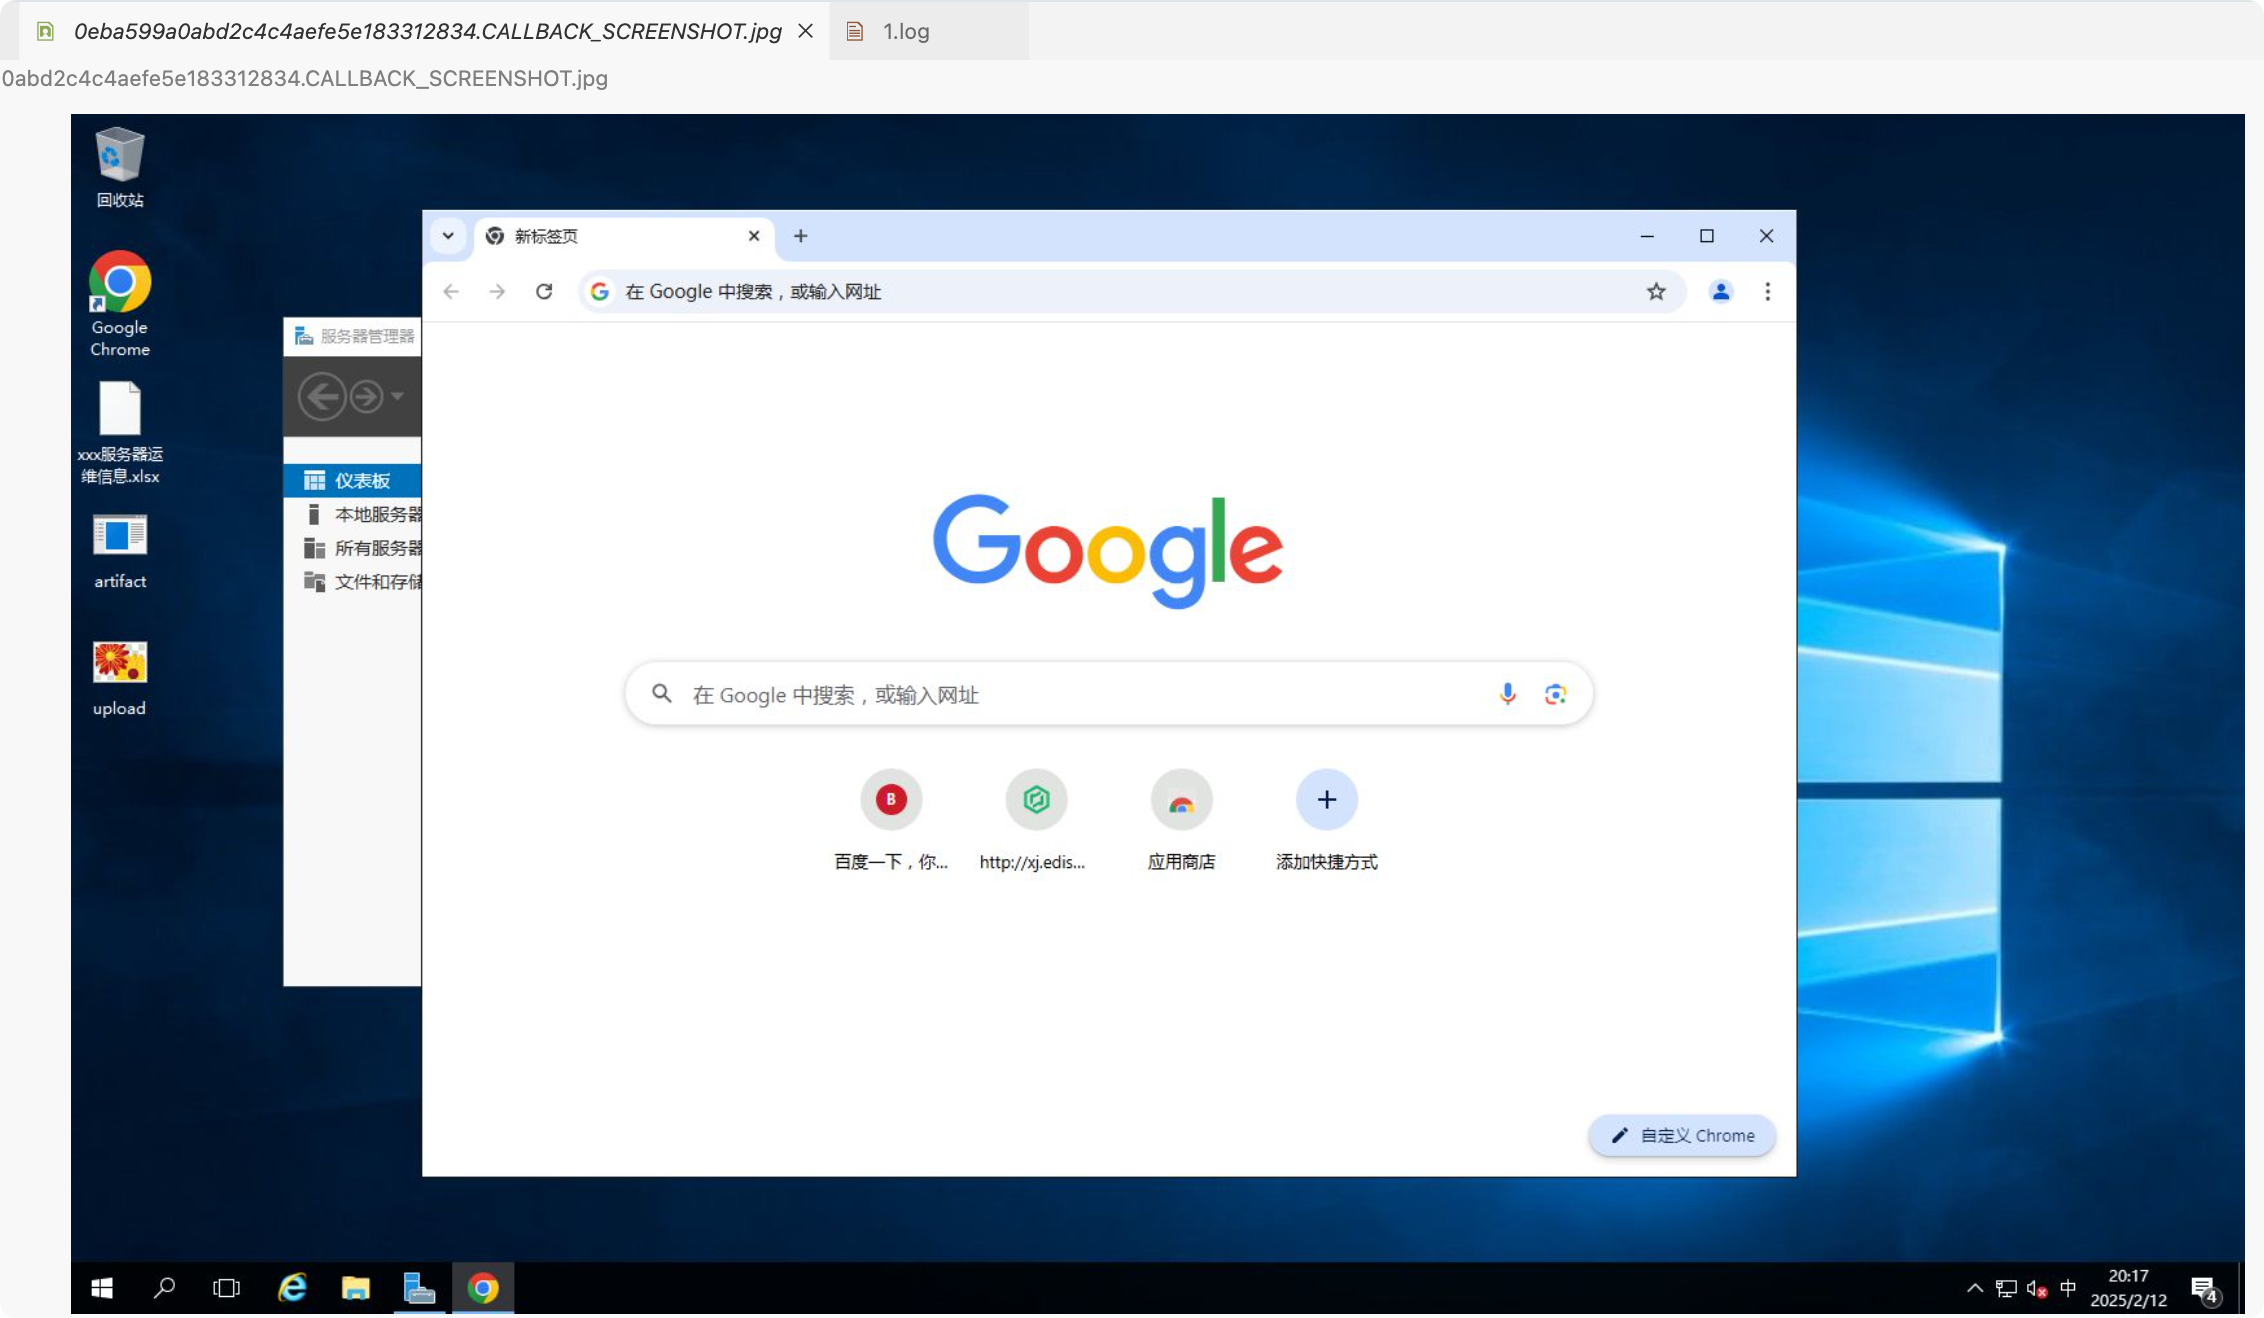Click the Chrome taskbar icon
Image resolution: width=2264 pixels, height=1318 pixels.
pos(483,1288)
